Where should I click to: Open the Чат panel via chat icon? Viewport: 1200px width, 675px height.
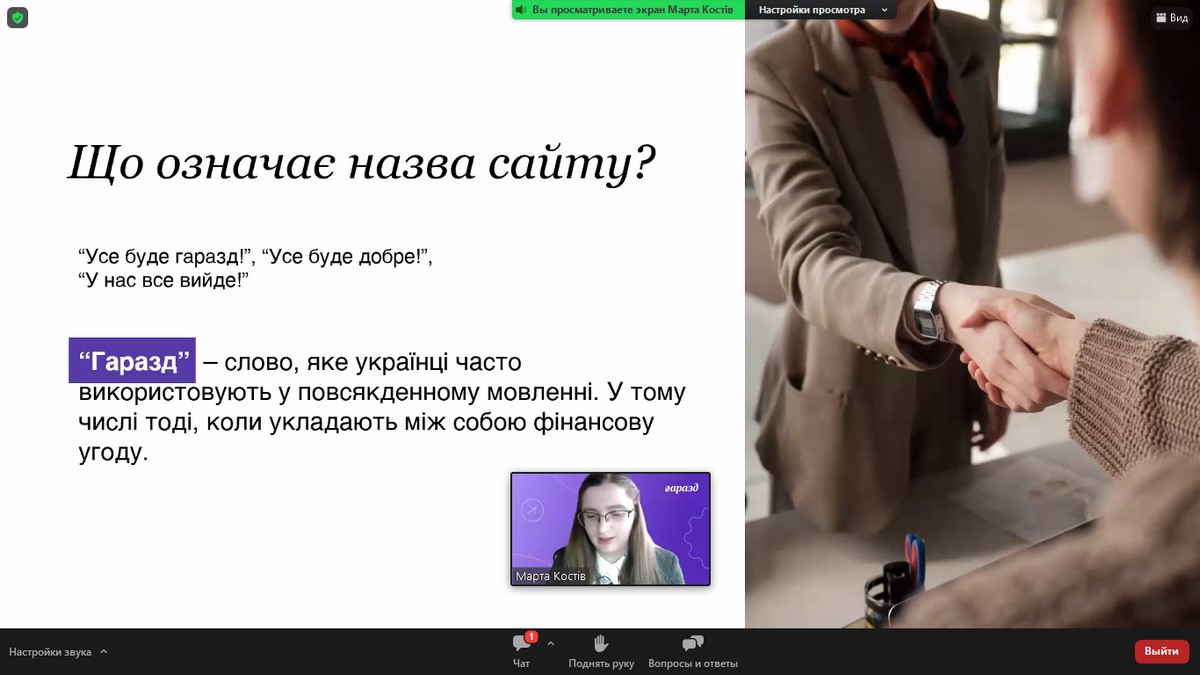pos(521,645)
